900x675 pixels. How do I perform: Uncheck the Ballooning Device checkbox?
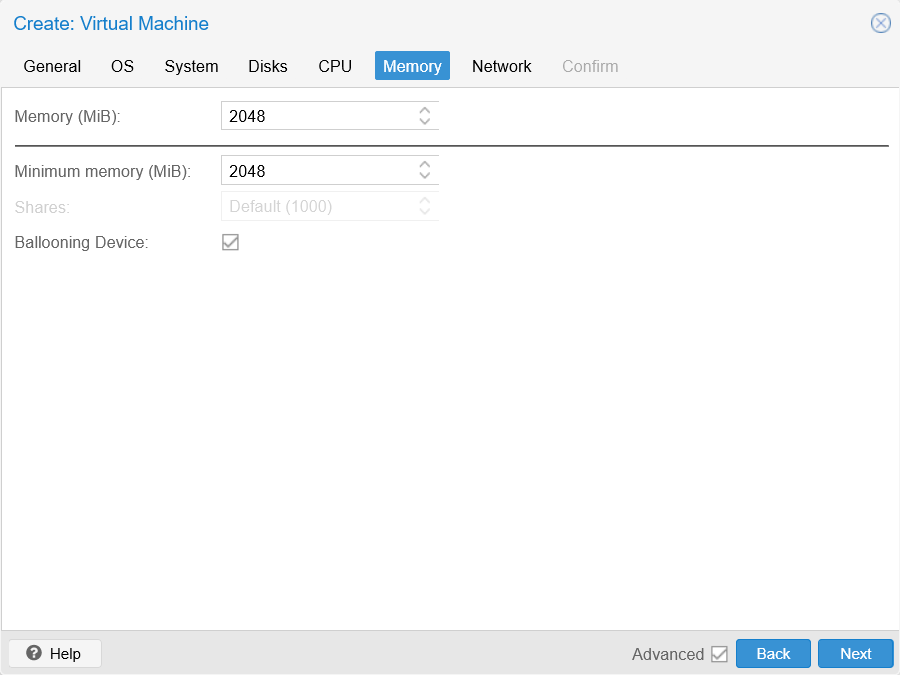coord(230,242)
